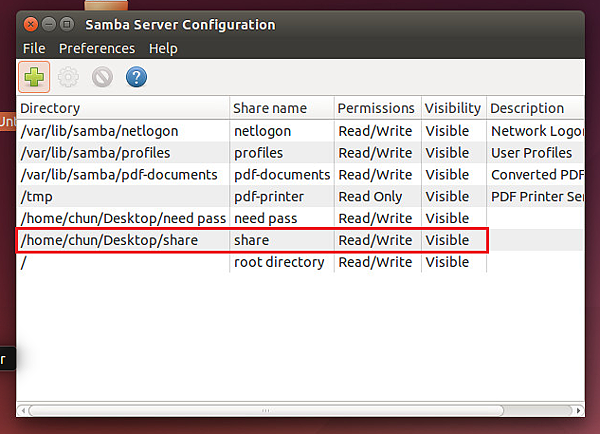The width and height of the screenshot is (600, 434).
Task: Open the Preferences menu
Action: [x=97, y=48]
